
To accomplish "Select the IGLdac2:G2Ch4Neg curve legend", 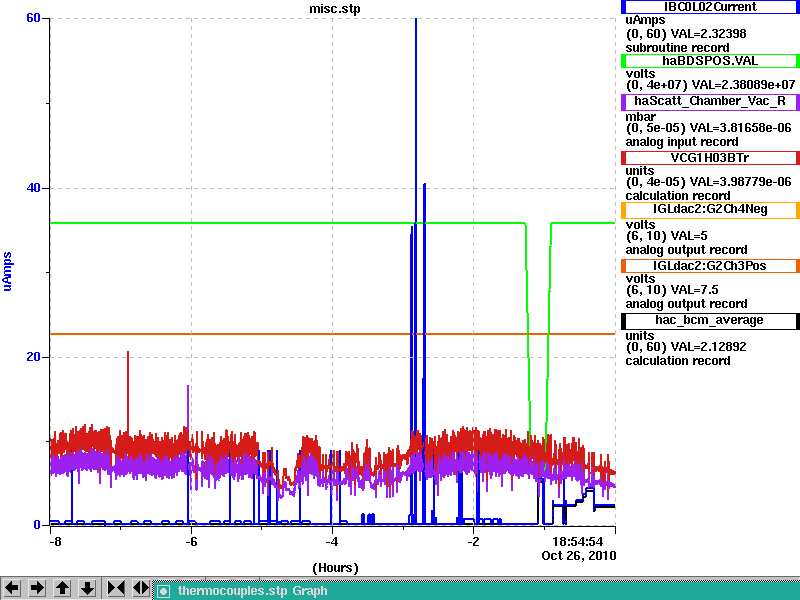I will click(710, 210).
